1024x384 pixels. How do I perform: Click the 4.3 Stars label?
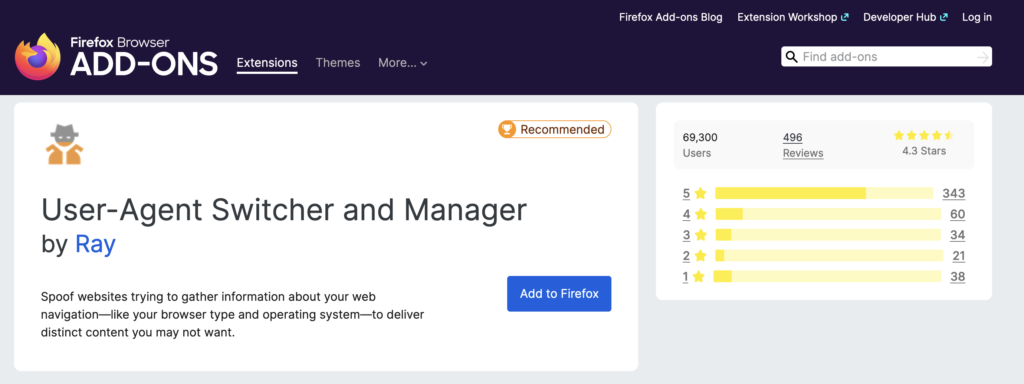point(924,151)
